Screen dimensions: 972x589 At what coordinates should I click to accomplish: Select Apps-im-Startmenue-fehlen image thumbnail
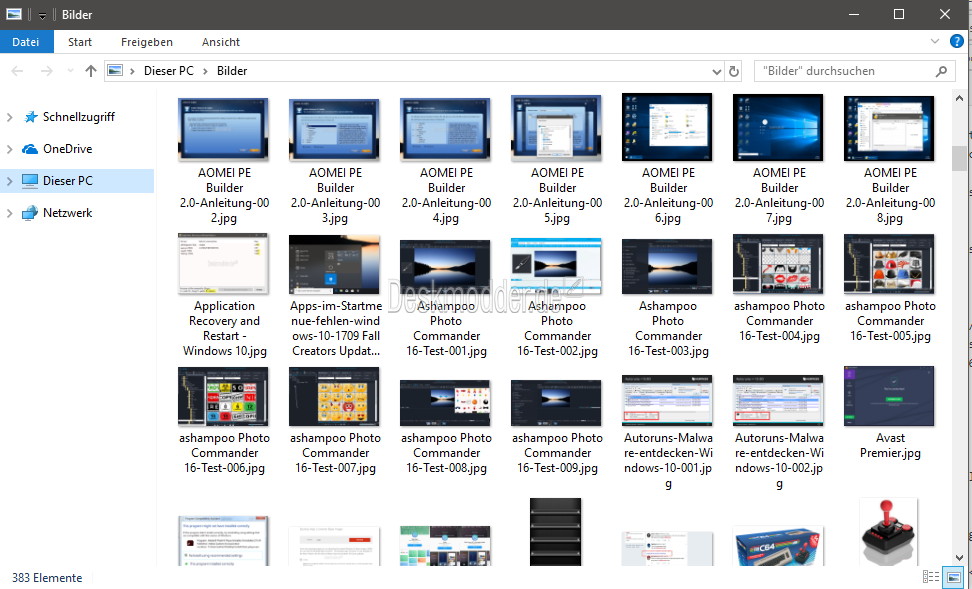tap(334, 265)
